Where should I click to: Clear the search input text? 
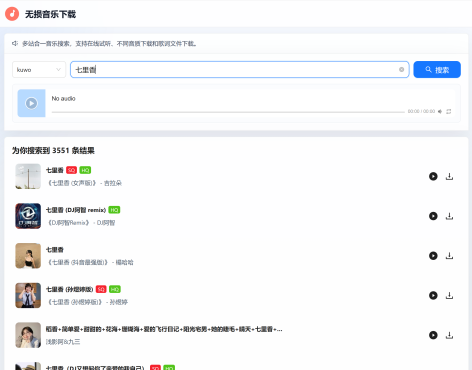[x=401, y=70]
